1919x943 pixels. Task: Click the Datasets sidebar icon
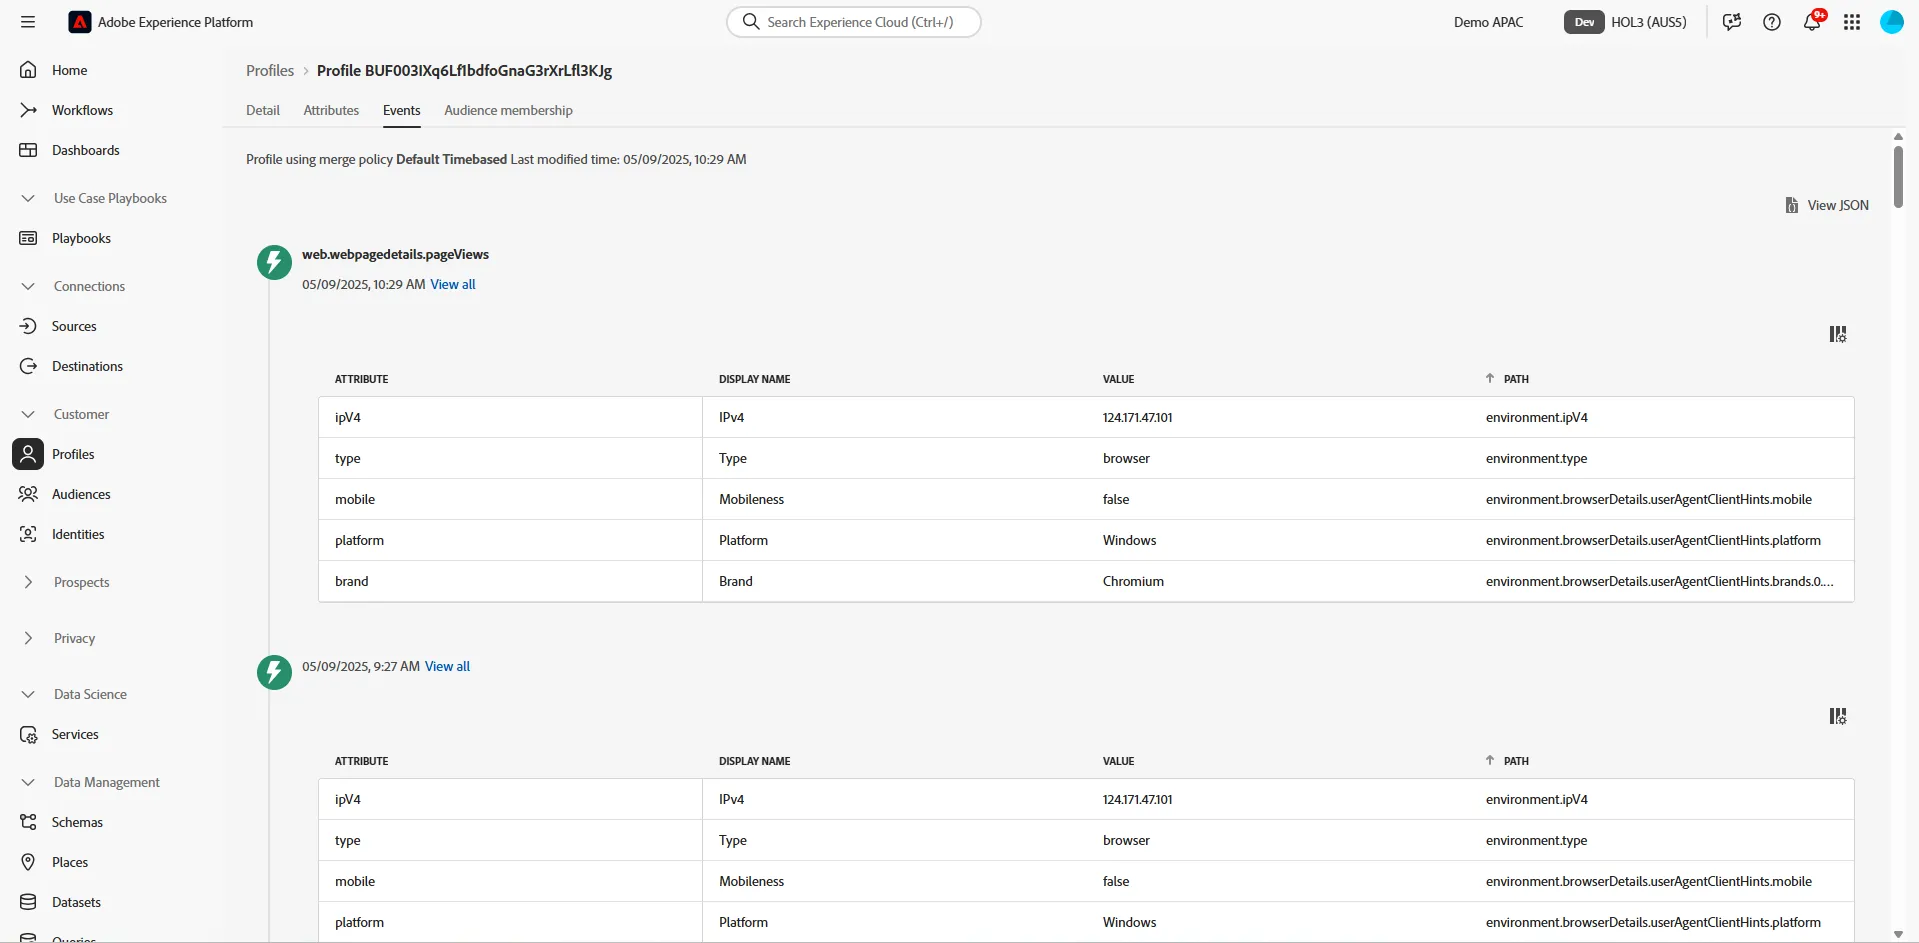coord(28,902)
